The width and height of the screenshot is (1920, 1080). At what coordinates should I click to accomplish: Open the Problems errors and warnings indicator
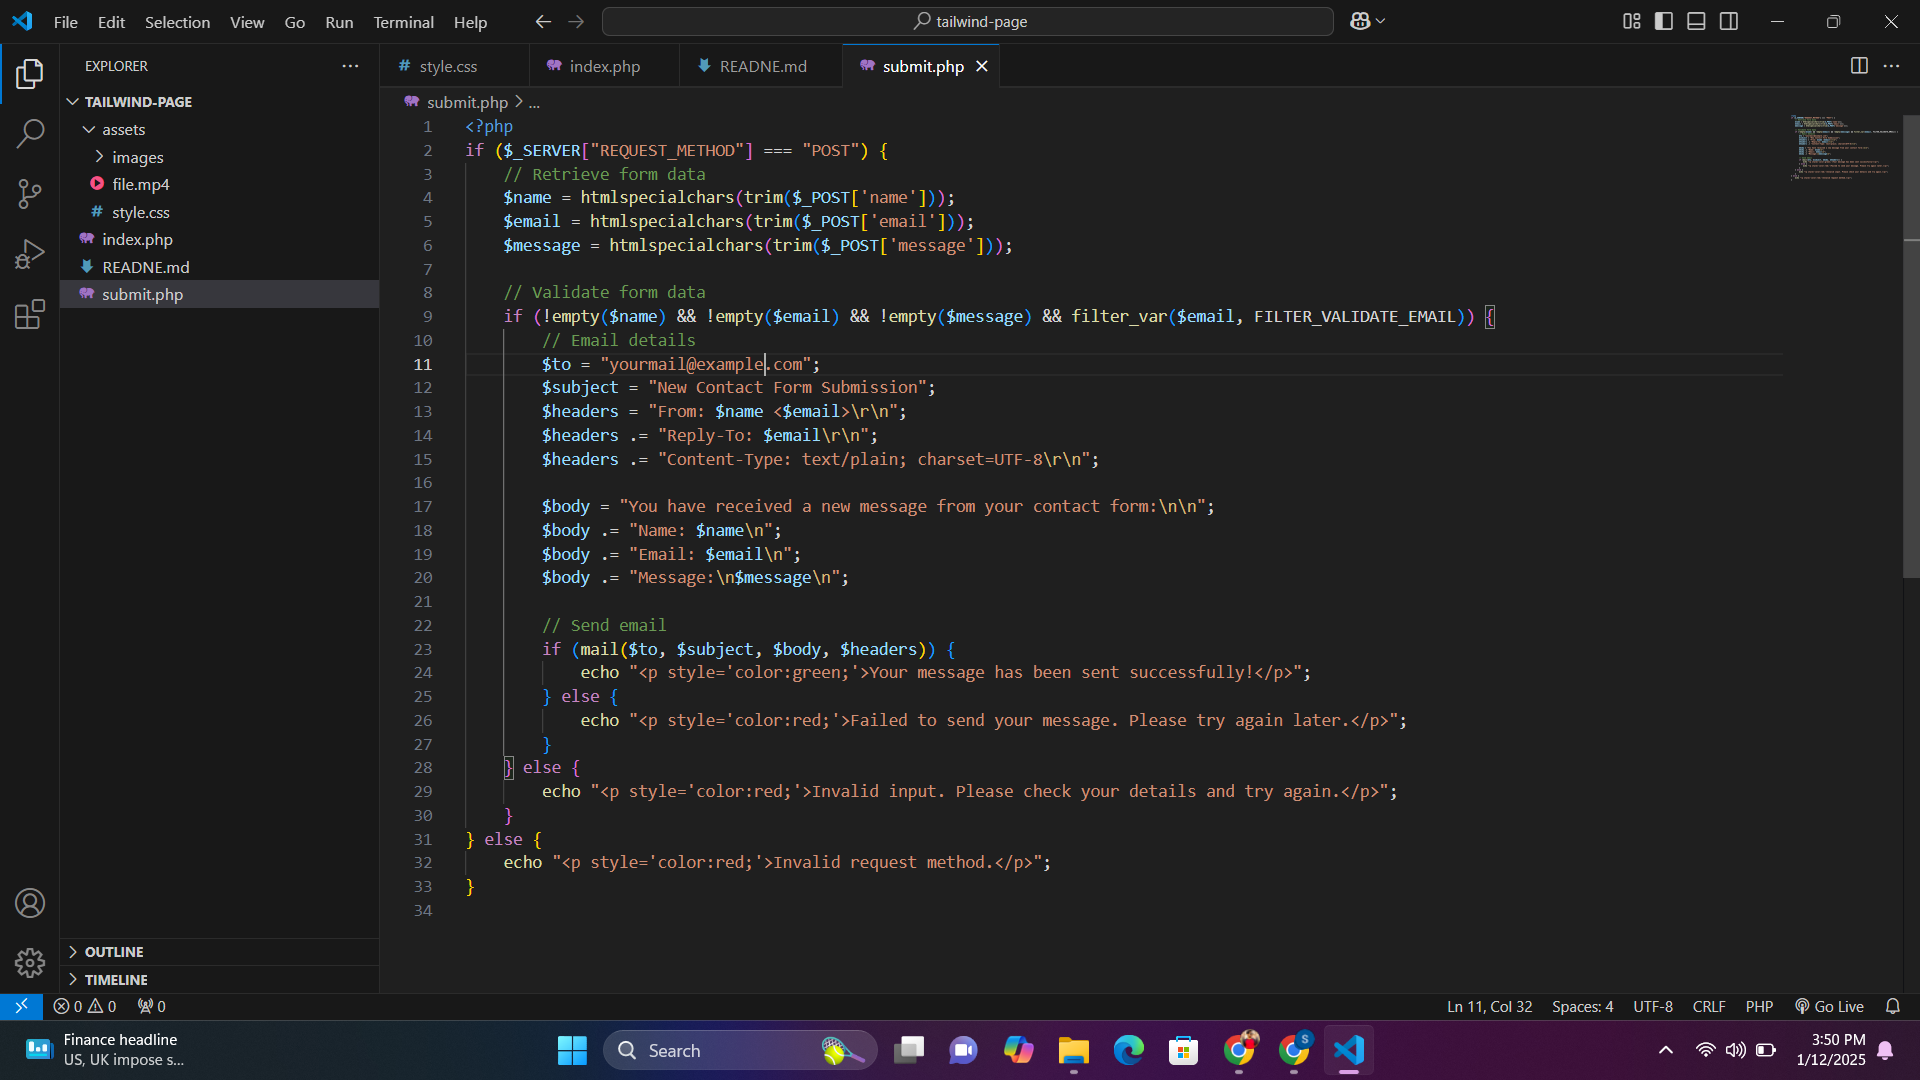[x=85, y=1006]
